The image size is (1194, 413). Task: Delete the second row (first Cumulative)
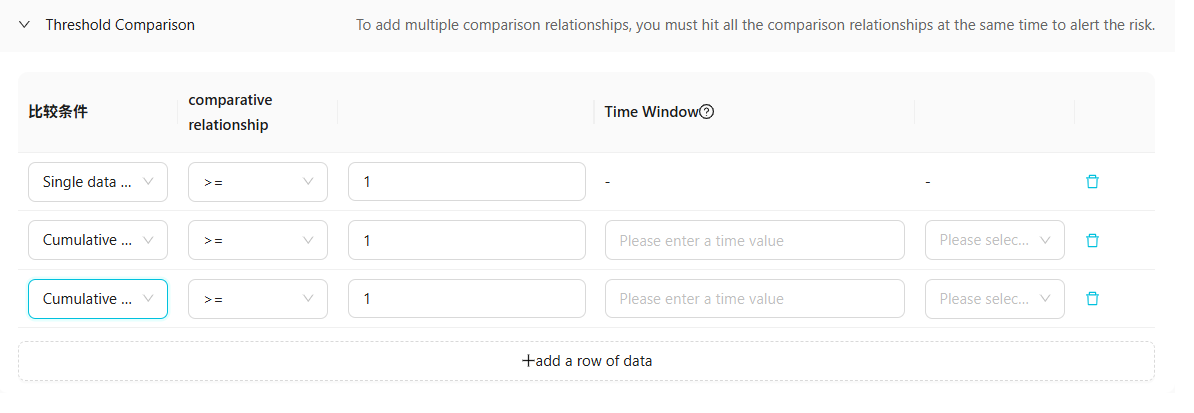pyautogui.click(x=1092, y=240)
